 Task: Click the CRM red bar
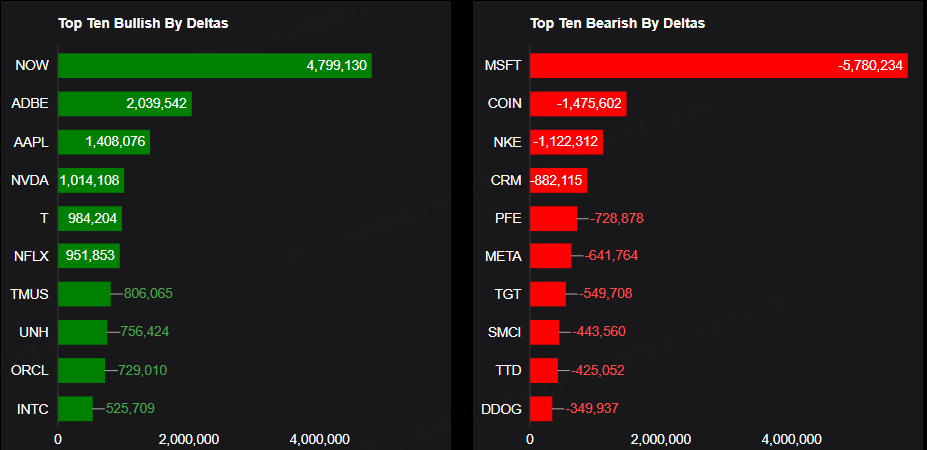pyautogui.click(x=558, y=181)
